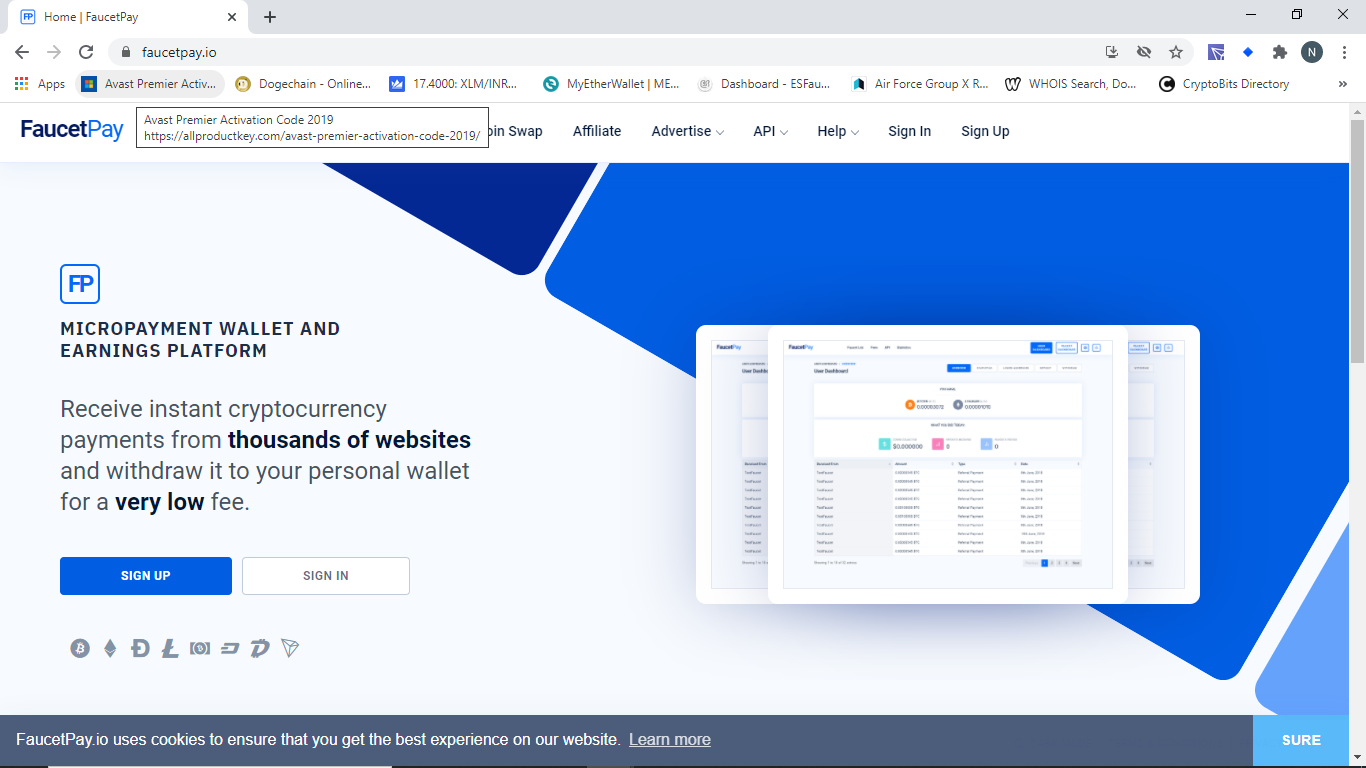The width and height of the screenshot is (1366, 768).
Task: Click the crossed-out eye icon in the address bar
Action: tap(1144, 52)
